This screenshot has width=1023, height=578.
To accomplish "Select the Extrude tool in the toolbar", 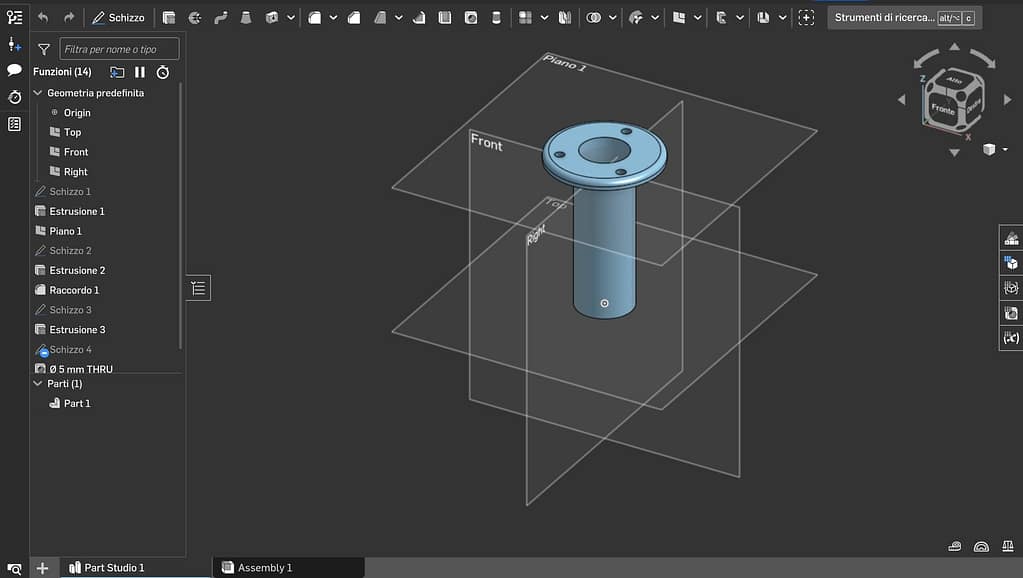I will tap(168, 17).
